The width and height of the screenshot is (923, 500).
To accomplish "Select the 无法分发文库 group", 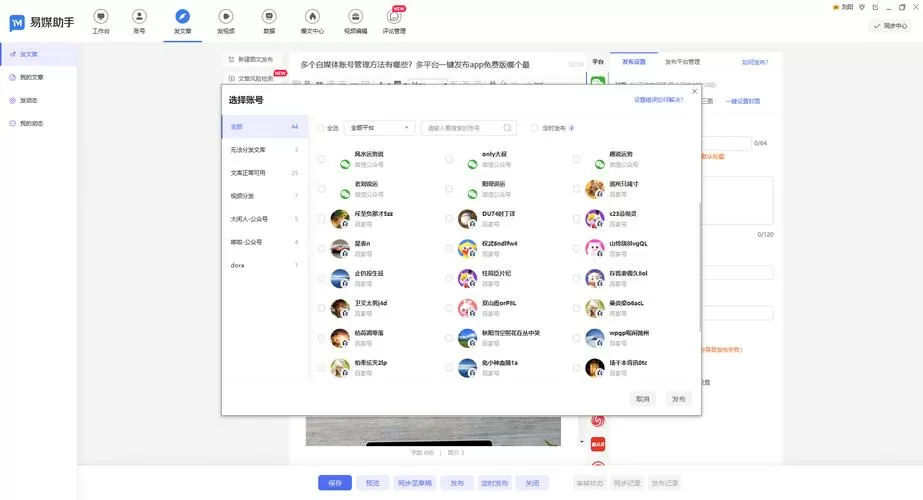I will [264, 150].
